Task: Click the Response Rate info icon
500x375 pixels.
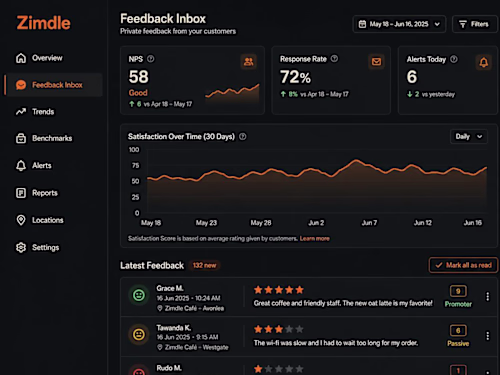Action: pyautogui.click(x=334, y=59)
